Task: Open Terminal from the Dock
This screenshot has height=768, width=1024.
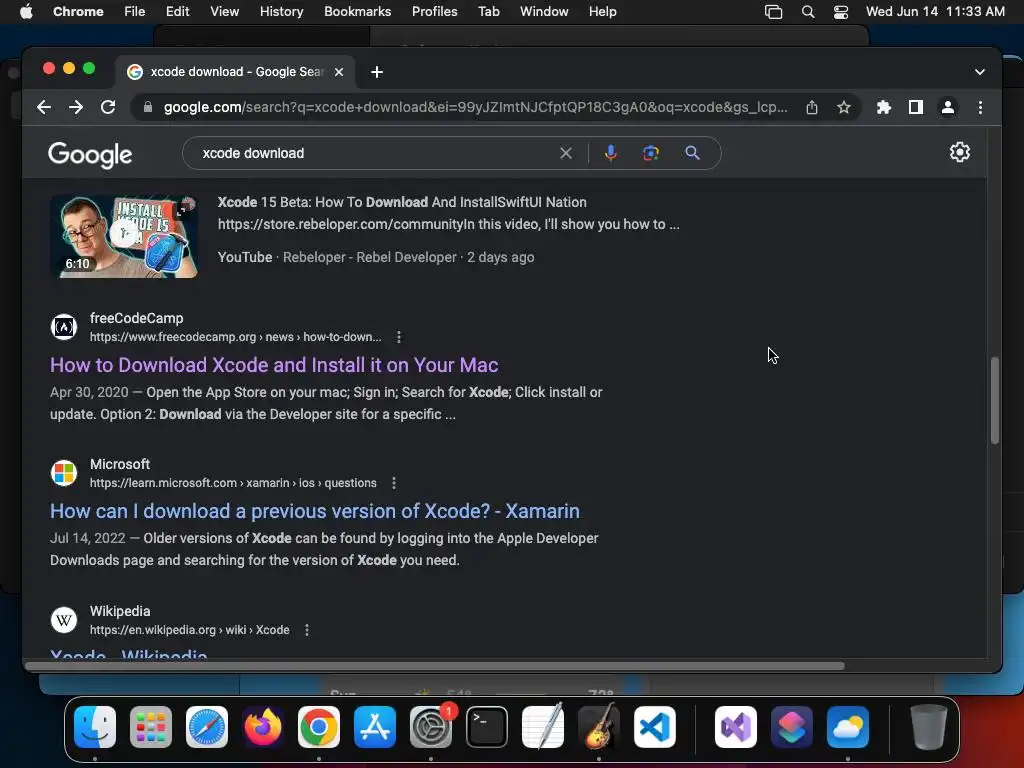Action: (x=487, y=727)
